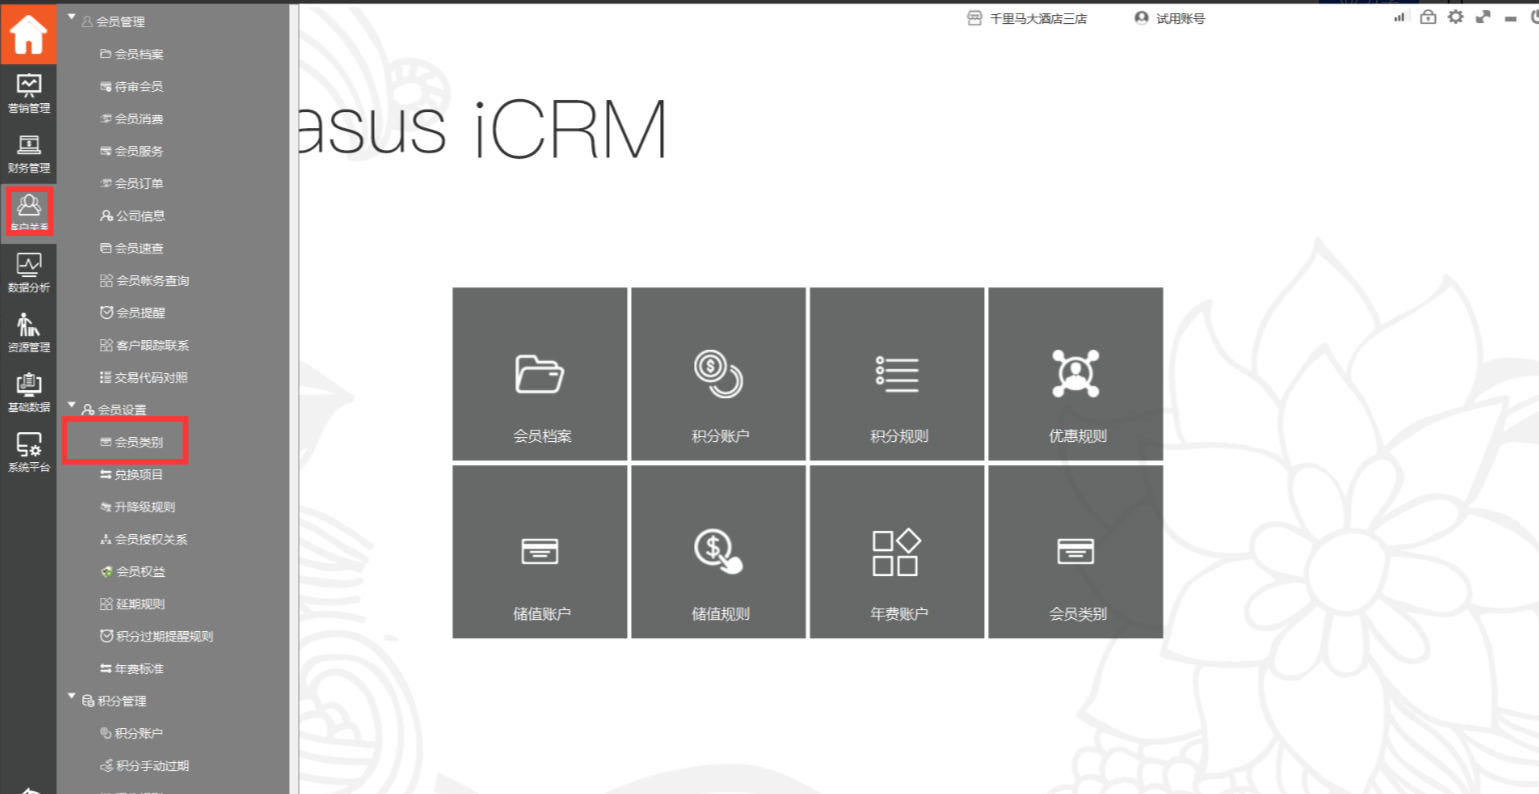This screenshot has height=794, width=1539.
Task: Go to 资源管理 module
Action: coord(28,333)
